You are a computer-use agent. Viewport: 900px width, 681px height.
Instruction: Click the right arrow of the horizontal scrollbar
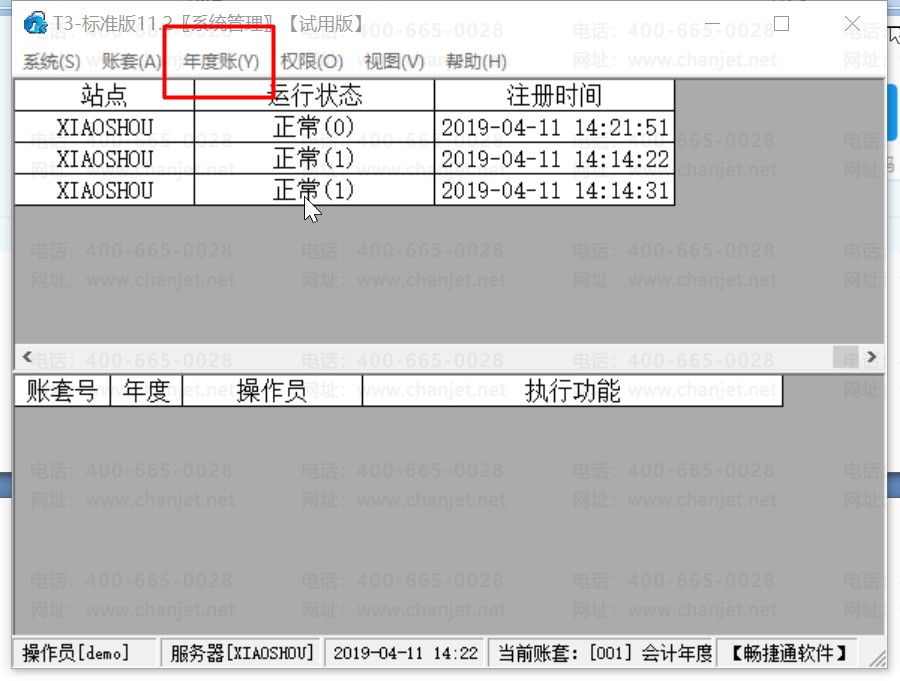(871, 356)
